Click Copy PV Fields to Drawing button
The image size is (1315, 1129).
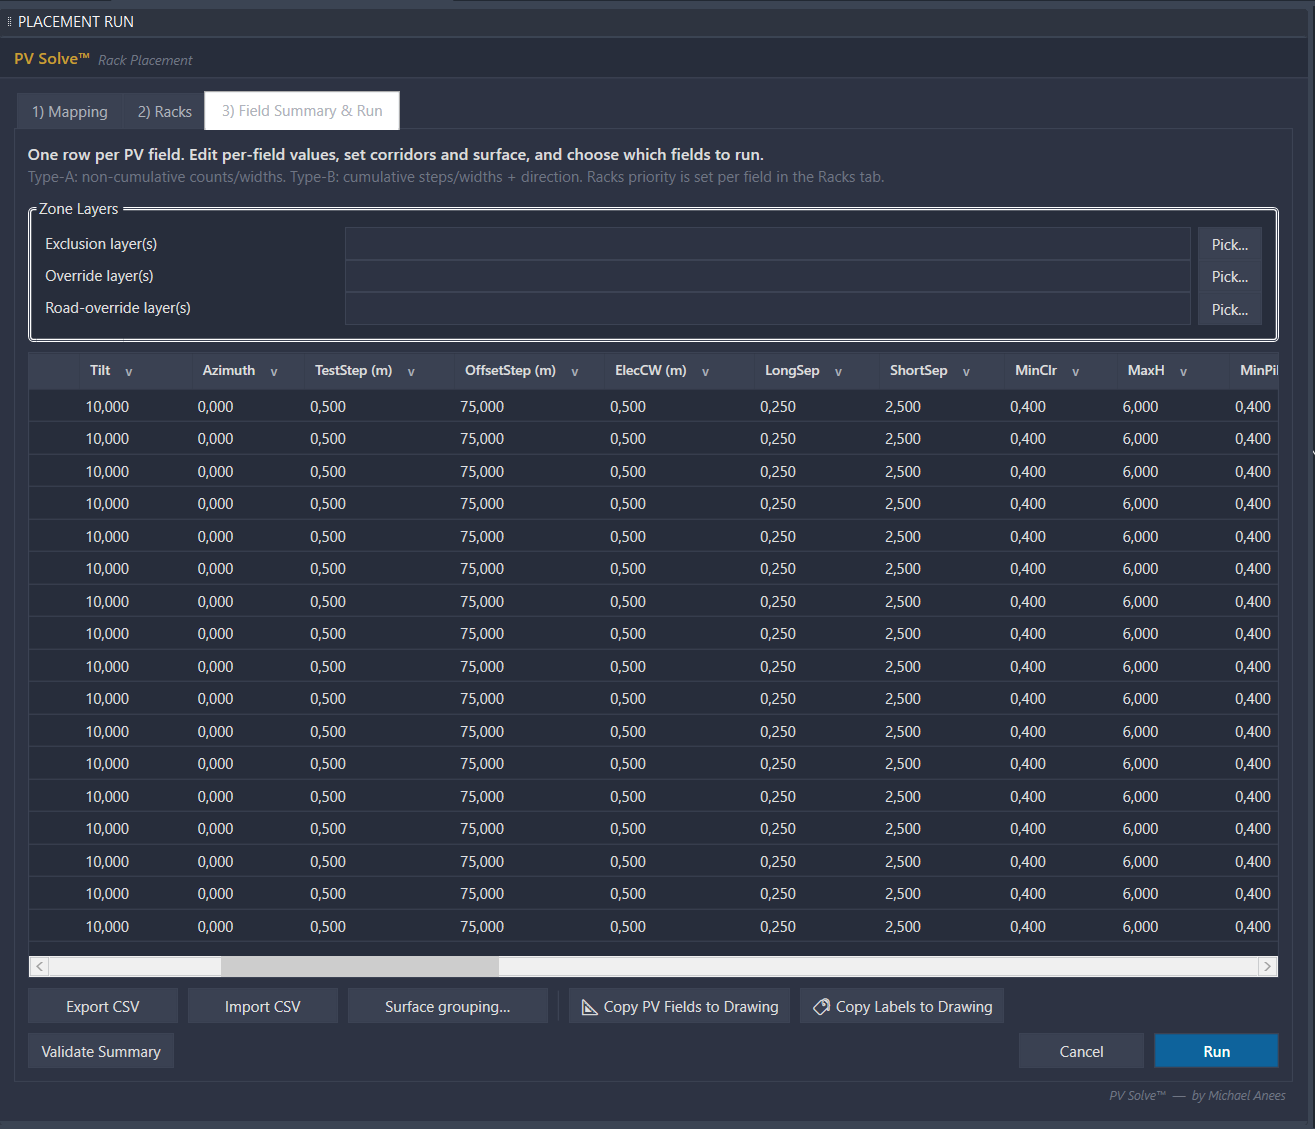[x=679, y=1007]
